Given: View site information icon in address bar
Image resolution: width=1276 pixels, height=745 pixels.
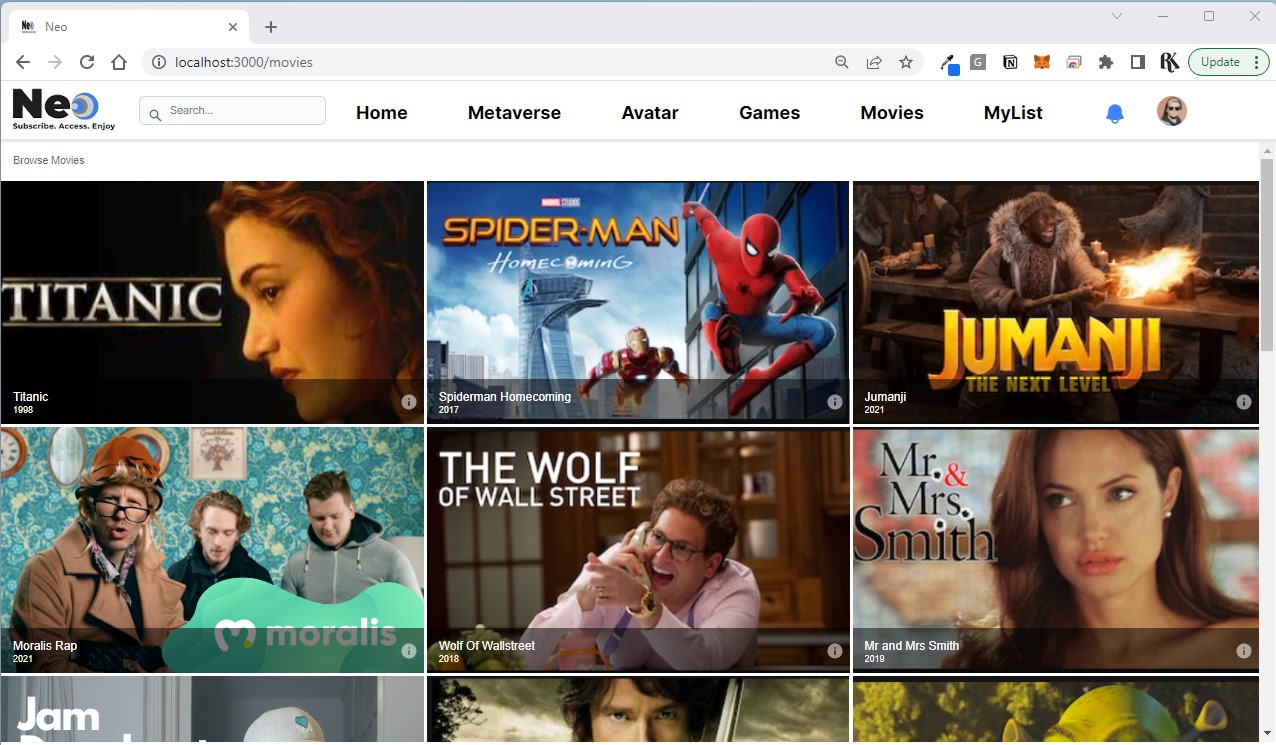Looking at the screenshot, I should click(158, 62).
